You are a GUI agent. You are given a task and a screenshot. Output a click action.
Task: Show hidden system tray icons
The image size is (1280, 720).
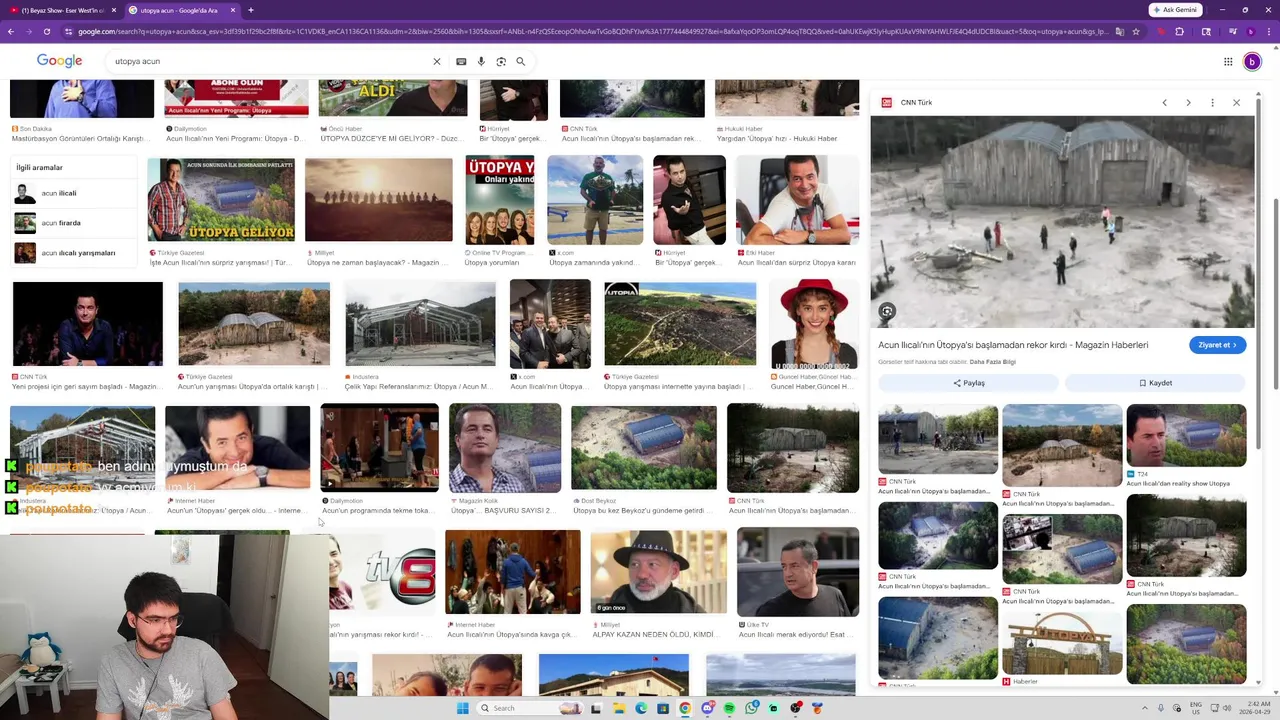coord(1145,708)
